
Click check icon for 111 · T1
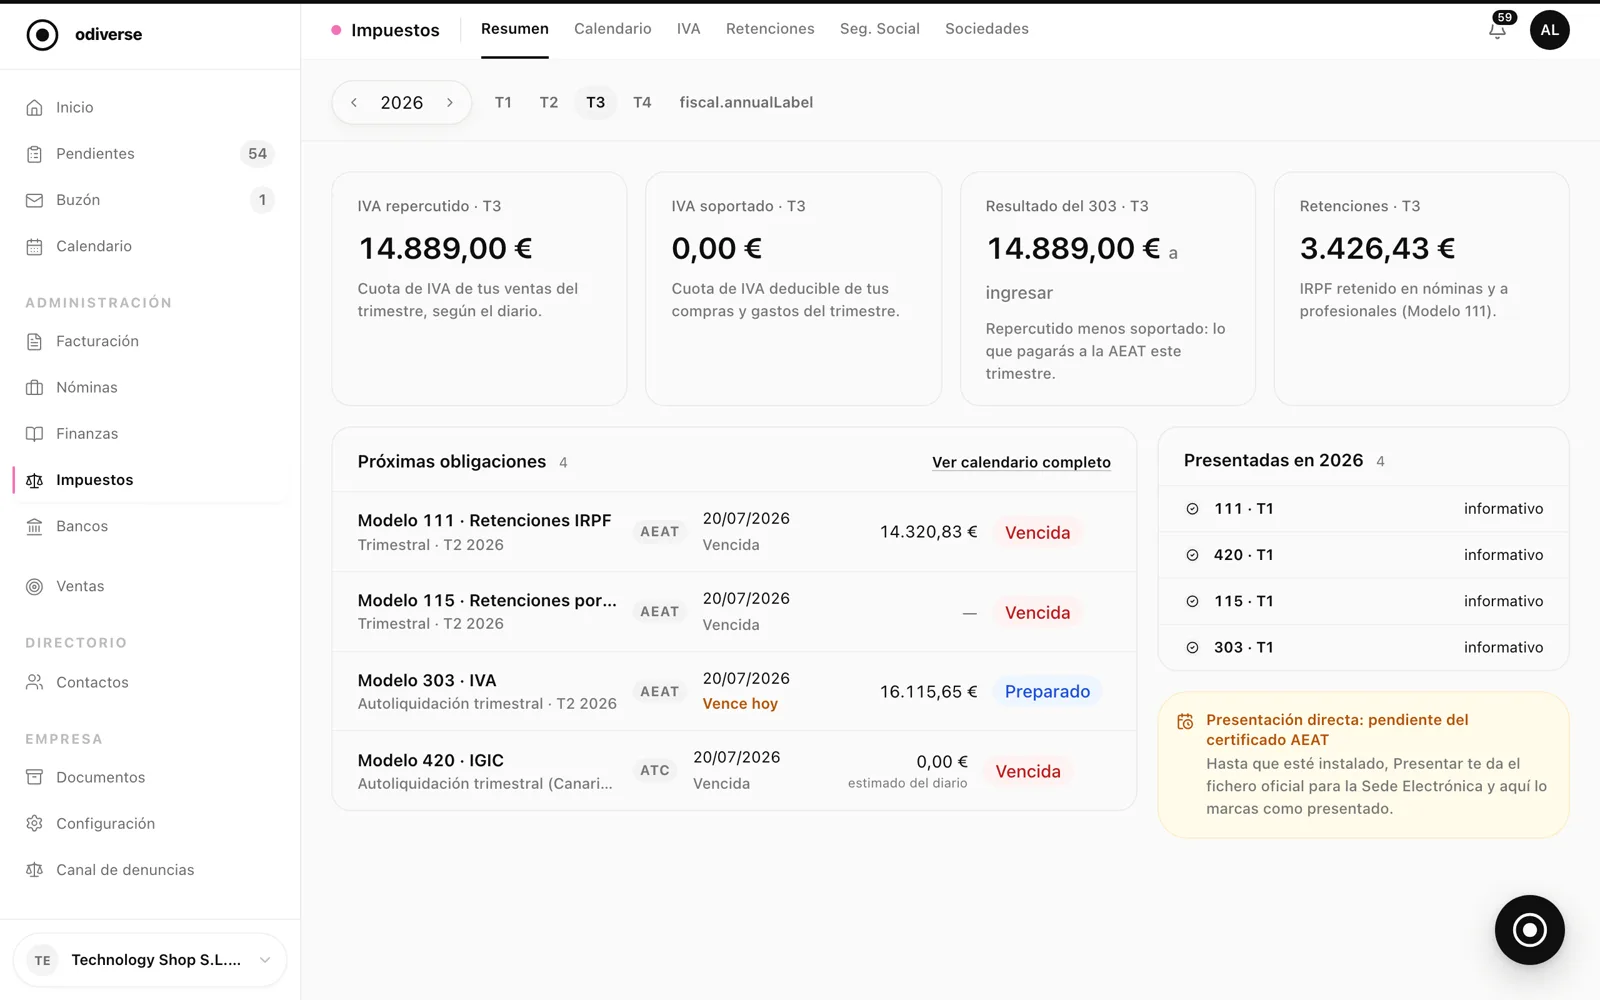[x=1192, y=509]
